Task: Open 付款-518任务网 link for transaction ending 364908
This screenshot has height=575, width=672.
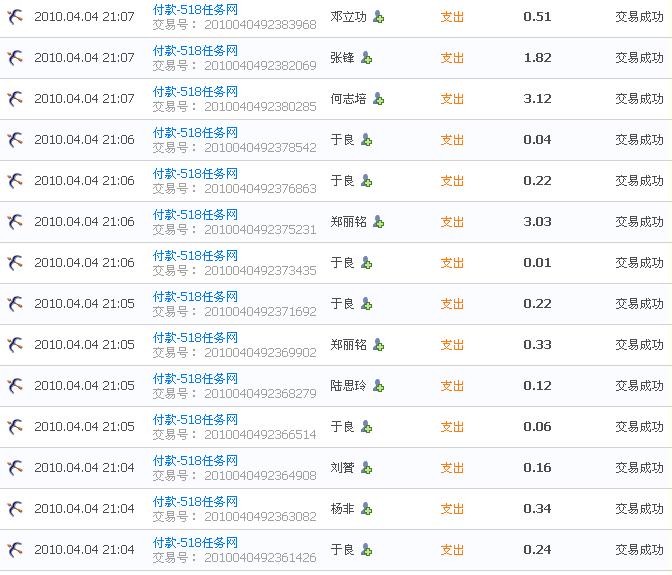Action: click(195, 460)
